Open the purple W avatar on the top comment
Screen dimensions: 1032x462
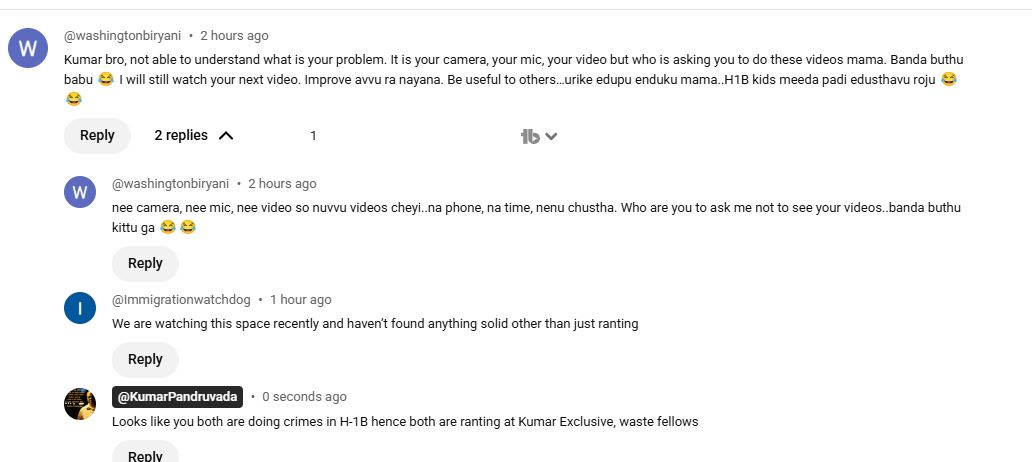[x=28, y=48]
